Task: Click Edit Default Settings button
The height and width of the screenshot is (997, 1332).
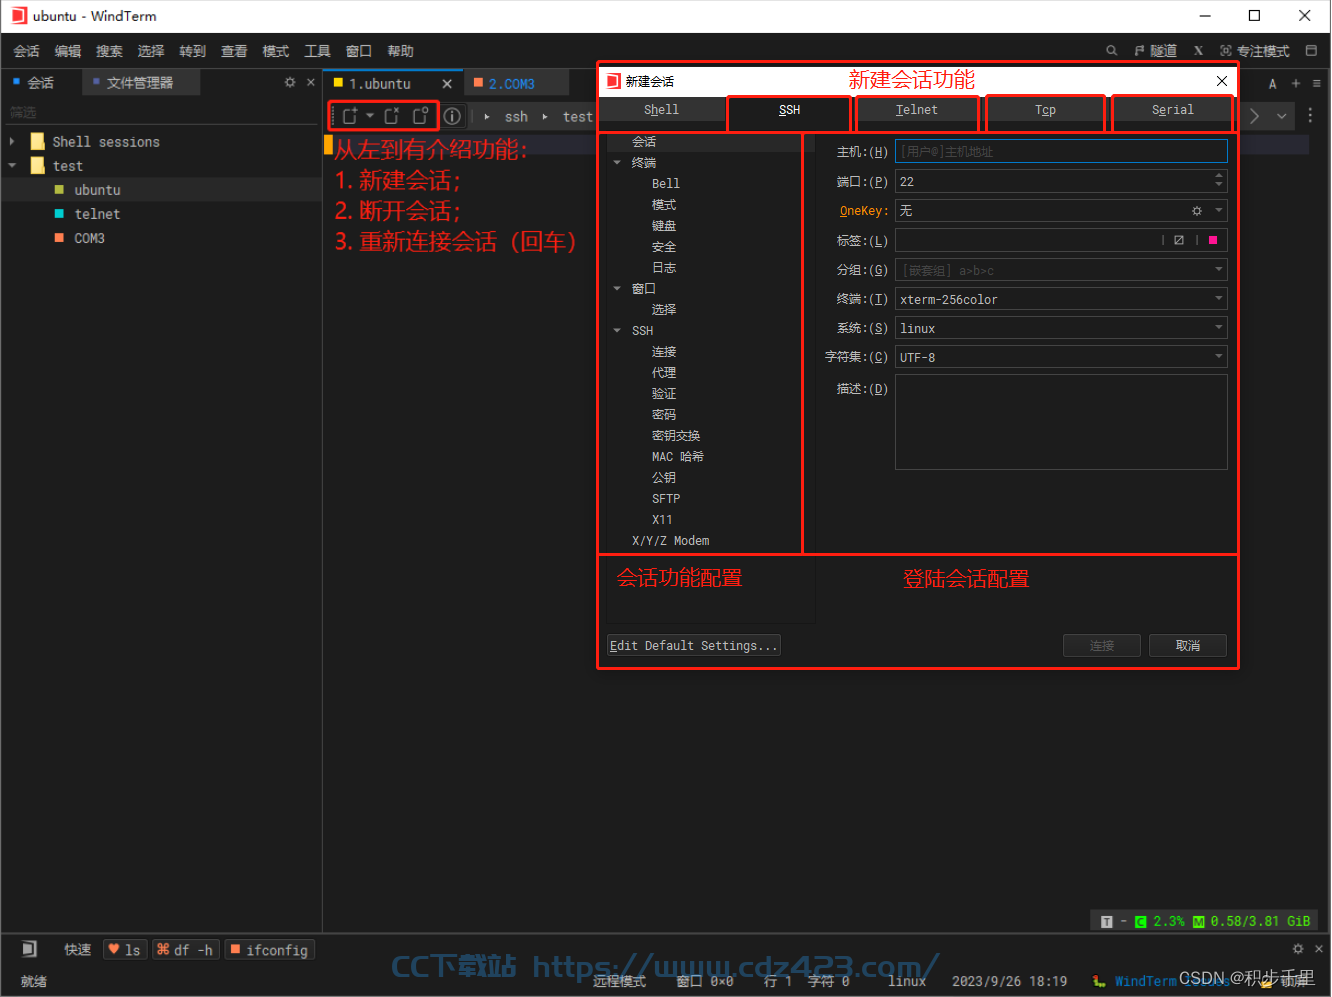Action: (694, 646)
